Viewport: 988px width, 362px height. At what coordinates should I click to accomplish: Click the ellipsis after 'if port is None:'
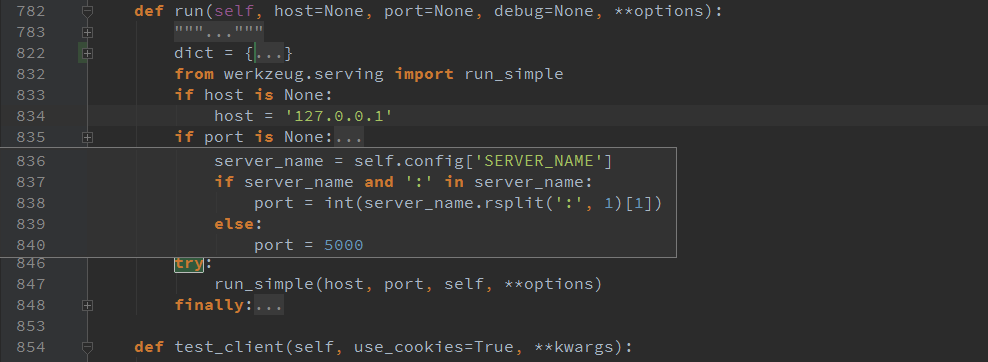pos(348,137)
